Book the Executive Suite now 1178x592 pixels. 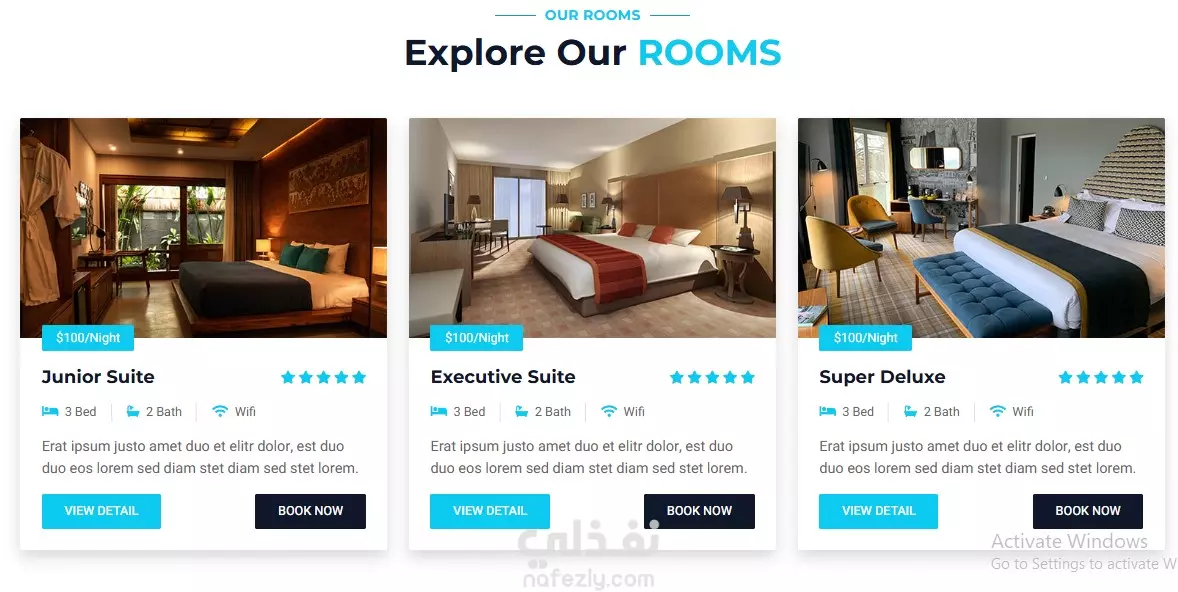[x=699, y=511]
